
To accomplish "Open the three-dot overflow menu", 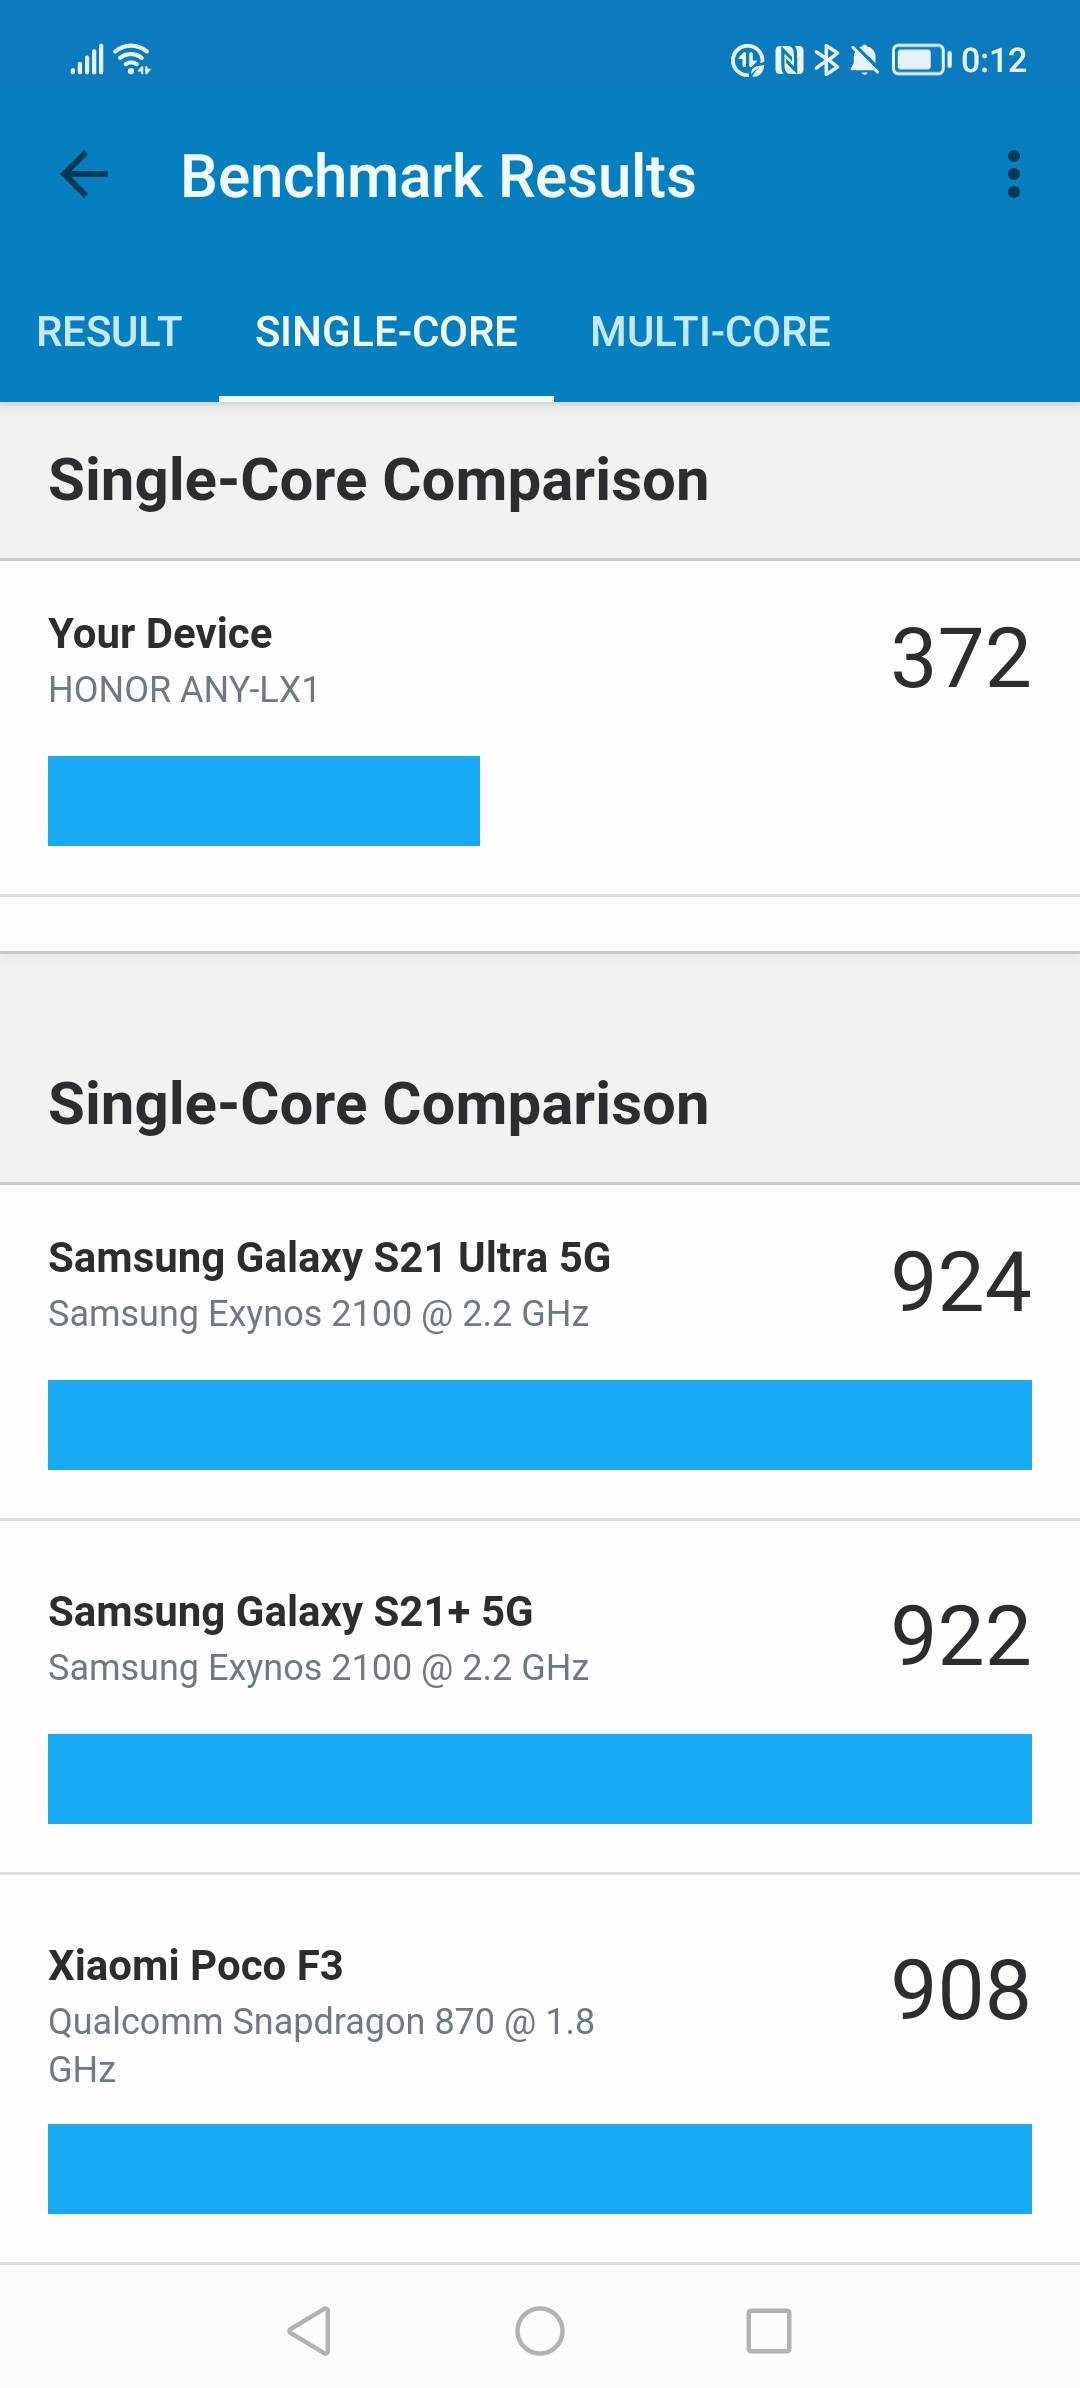I will pyautogui.click(x=1013, y=175).
